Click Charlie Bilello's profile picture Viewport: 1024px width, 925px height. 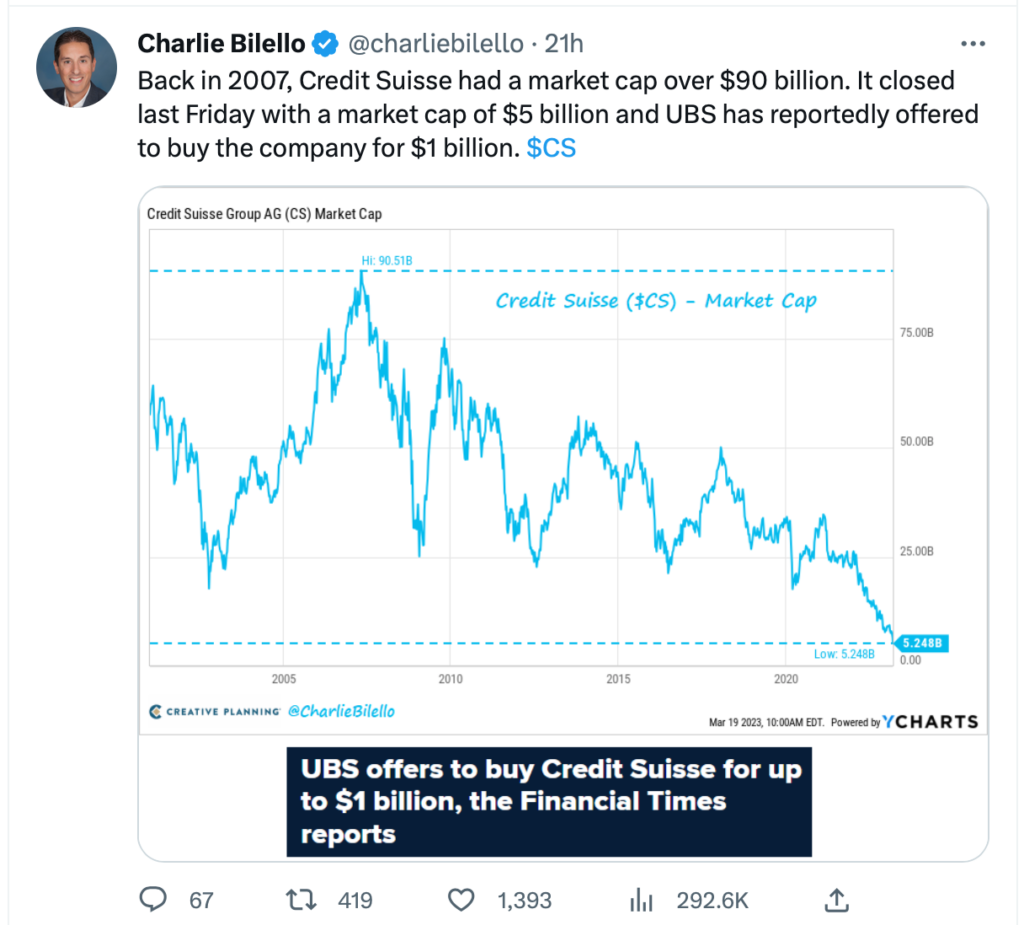[76, 67]
